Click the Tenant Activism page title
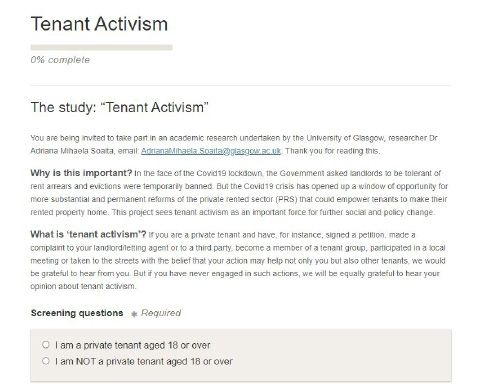The height and width of the screenshot is (391, 480). click(x=99, y=24)
